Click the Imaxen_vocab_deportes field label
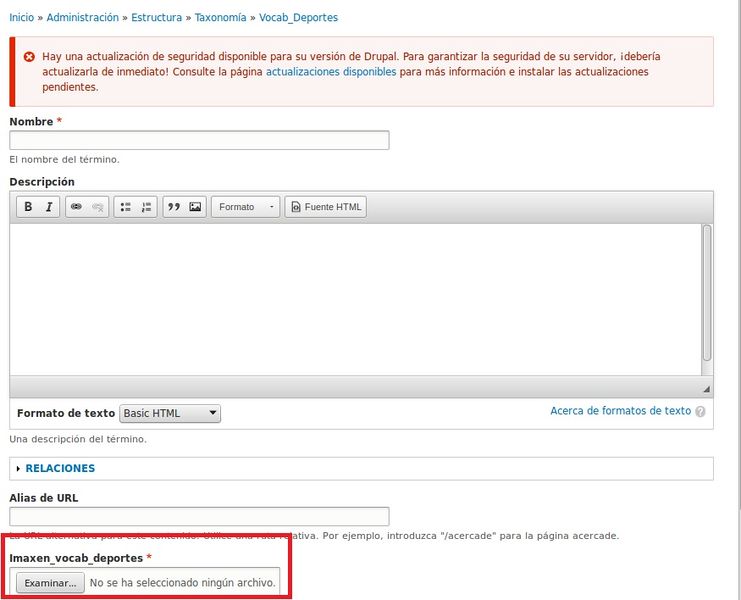 click(x=76, y=558)
